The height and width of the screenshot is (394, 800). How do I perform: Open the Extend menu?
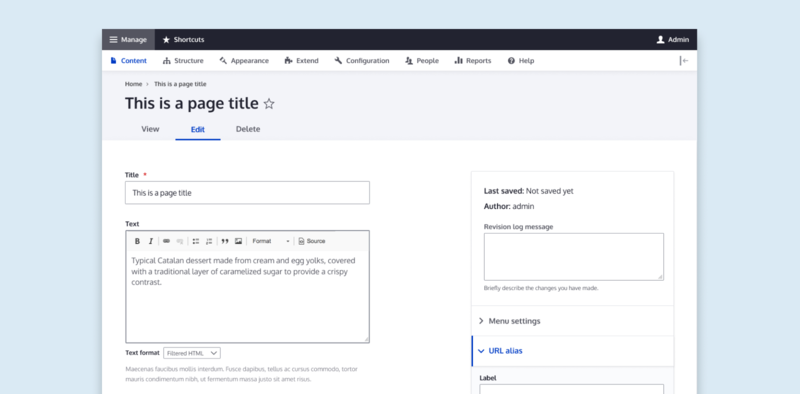pos(302,61)
